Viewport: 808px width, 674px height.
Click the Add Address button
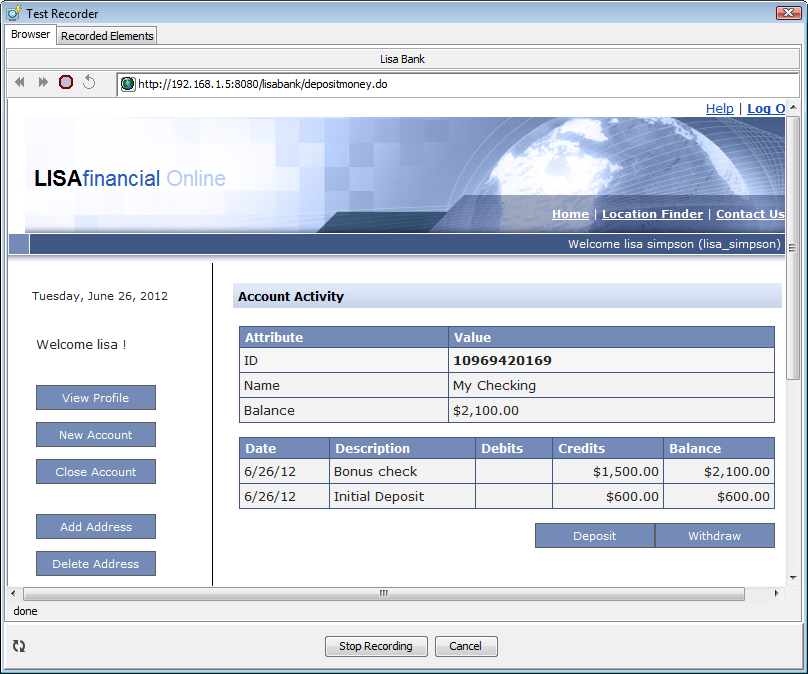[95, 526]
